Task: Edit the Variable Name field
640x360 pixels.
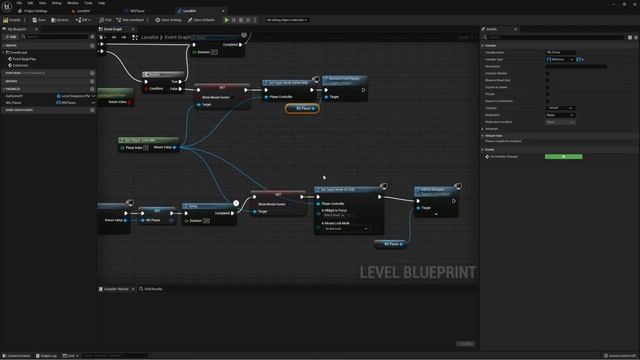Action: (x=561, y=53)
